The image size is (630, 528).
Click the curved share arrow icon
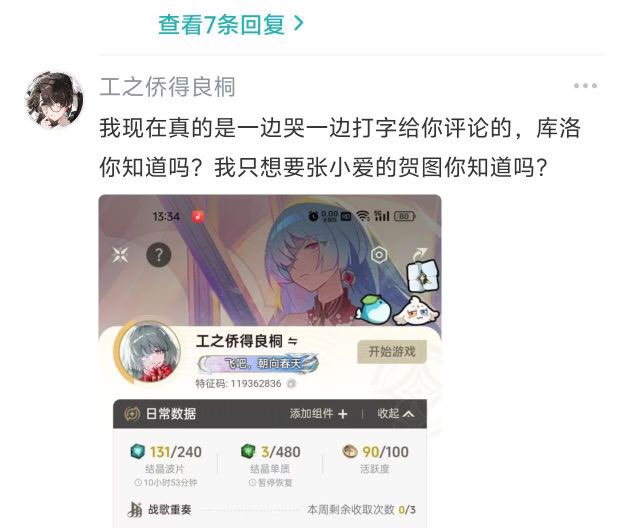419,253
